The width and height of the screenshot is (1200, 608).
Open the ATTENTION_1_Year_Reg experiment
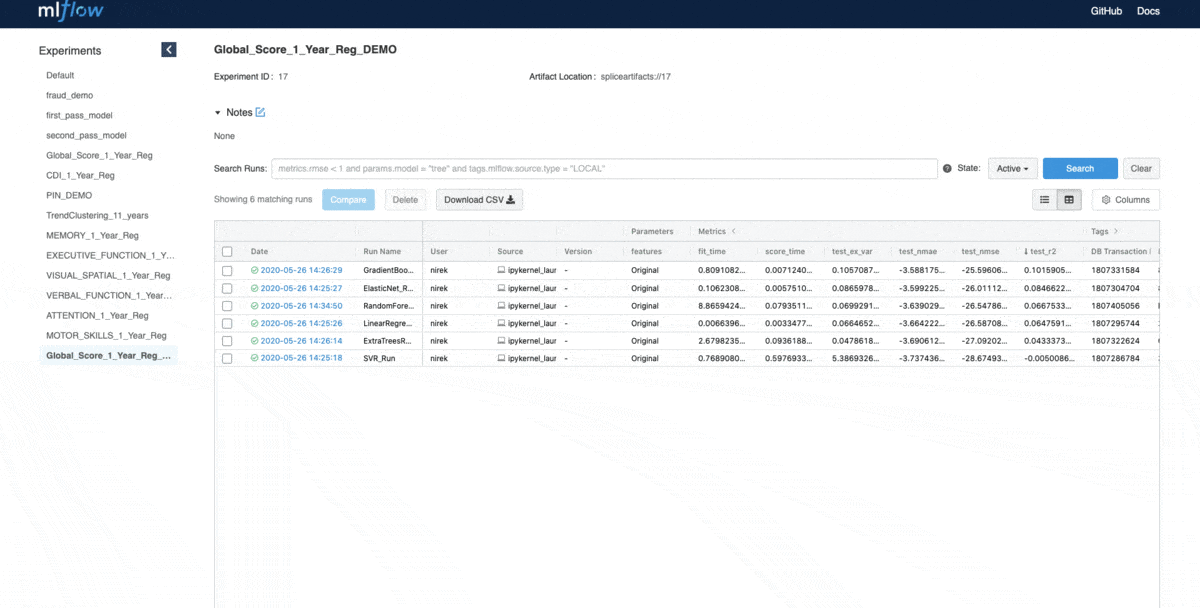point(97,315)
